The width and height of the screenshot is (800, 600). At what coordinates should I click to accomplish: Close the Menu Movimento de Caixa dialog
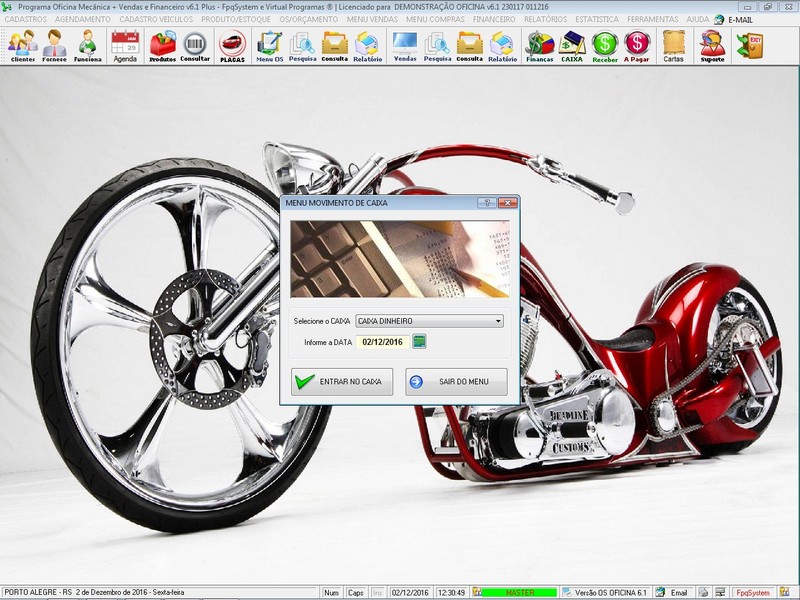tap(508, 203)
